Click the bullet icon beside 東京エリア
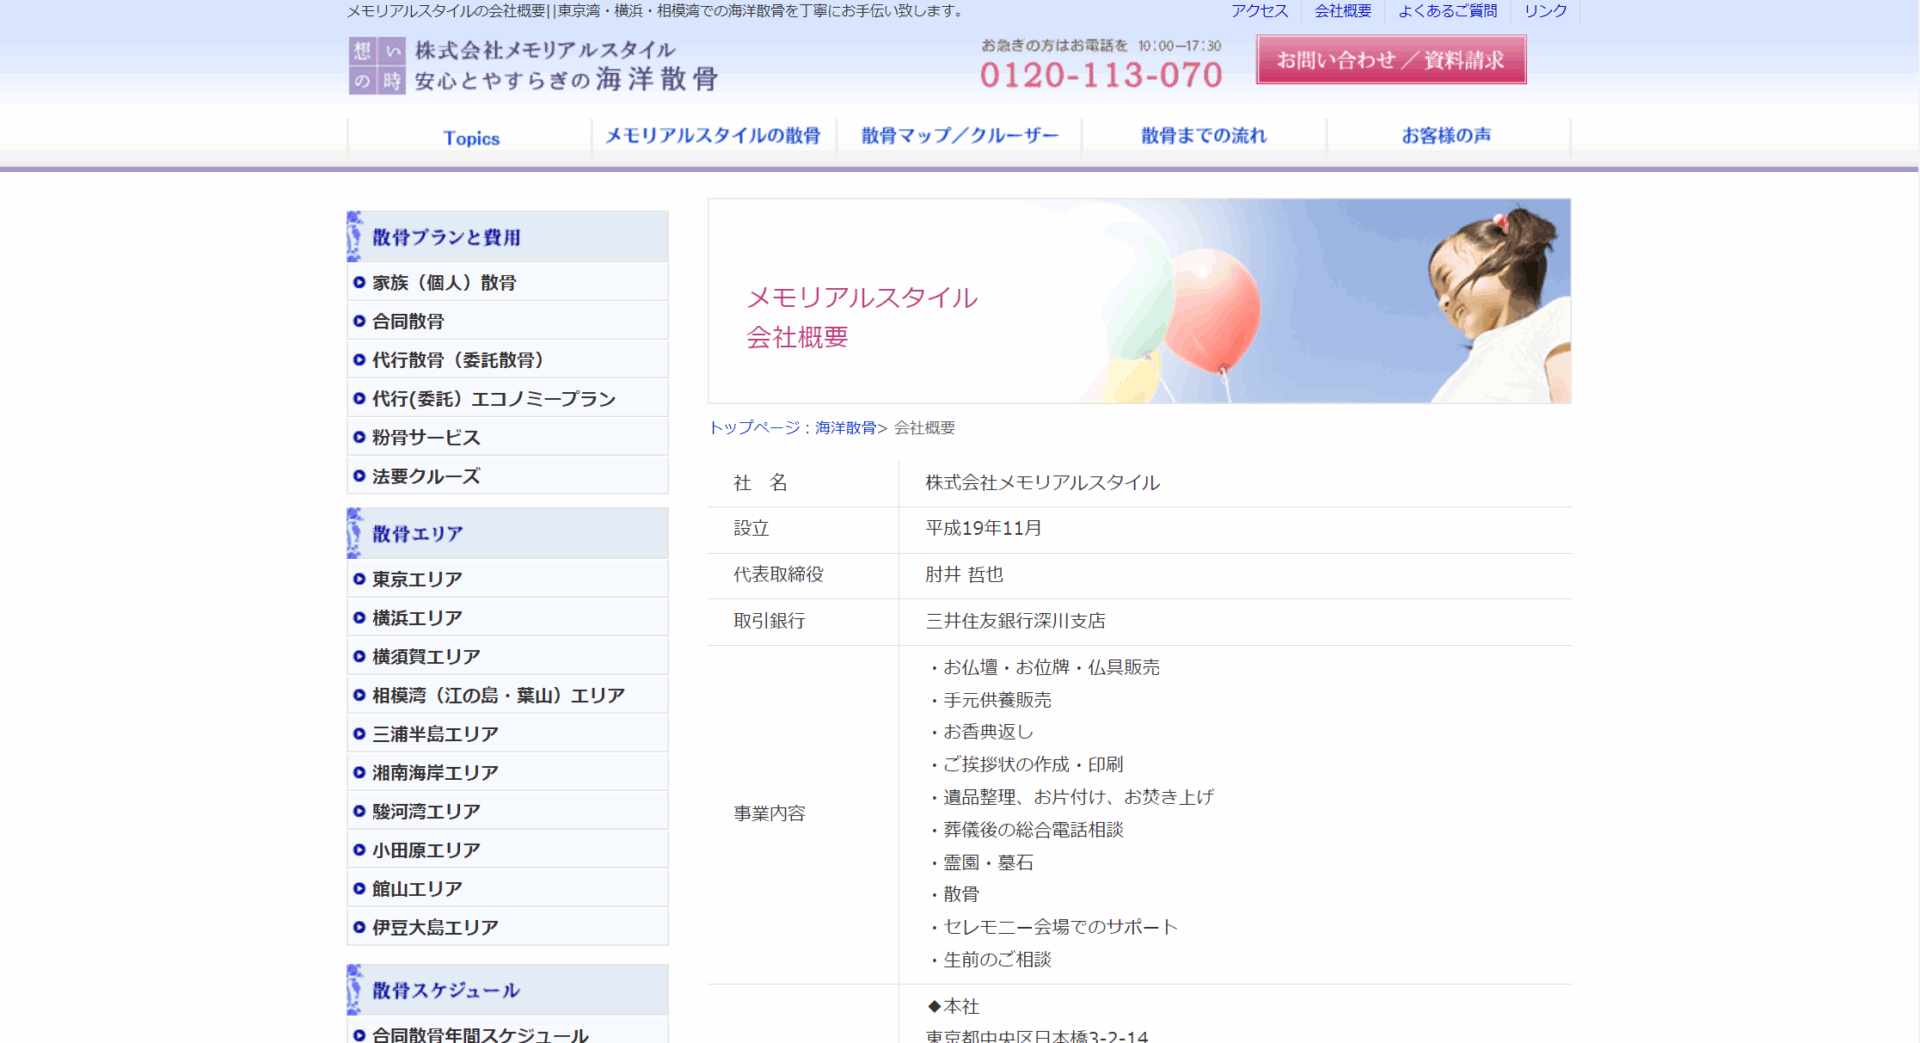 359,579
